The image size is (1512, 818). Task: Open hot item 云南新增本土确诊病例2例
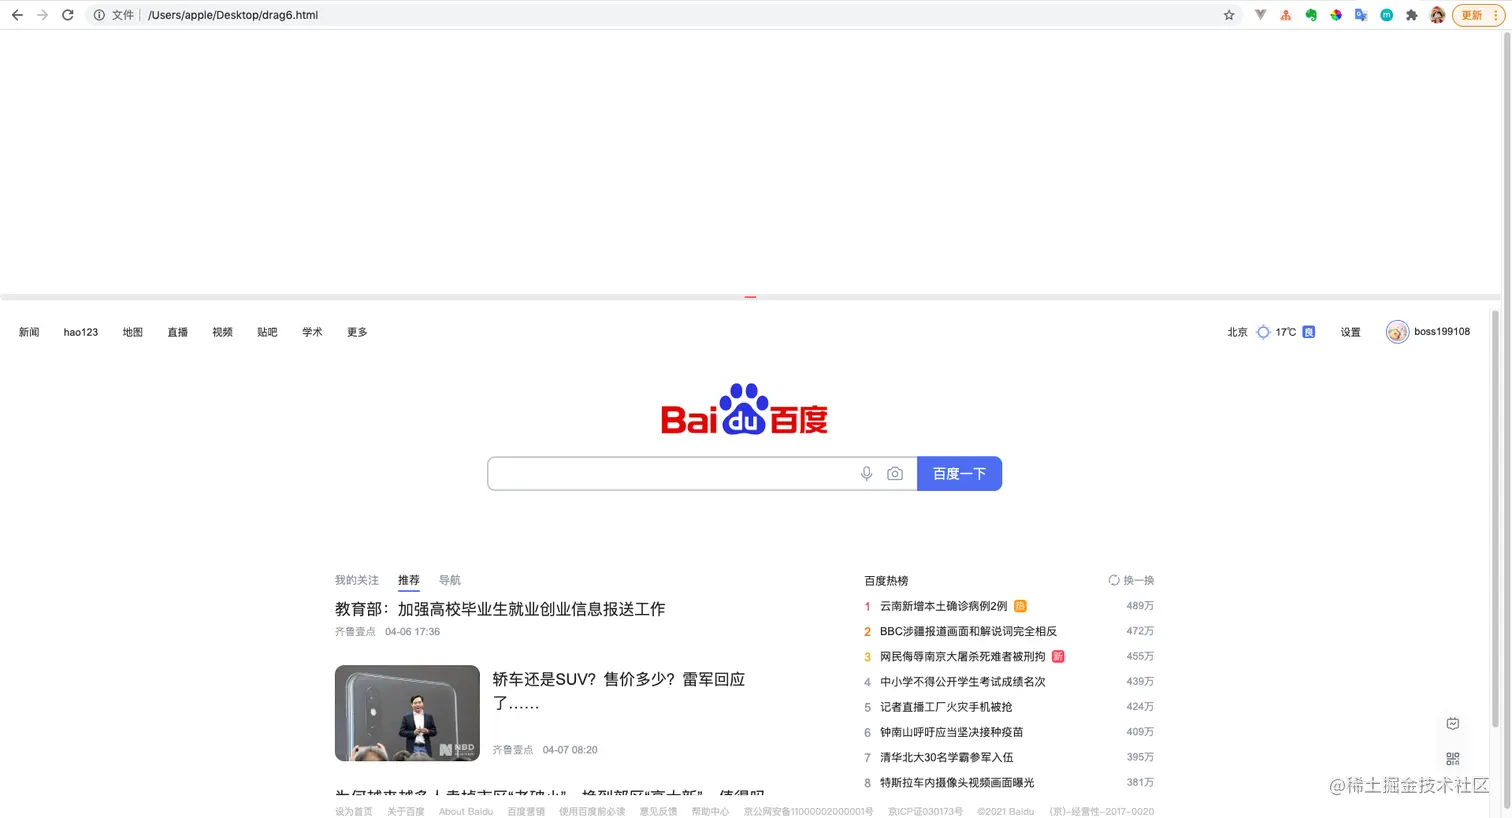pos(944,606)
